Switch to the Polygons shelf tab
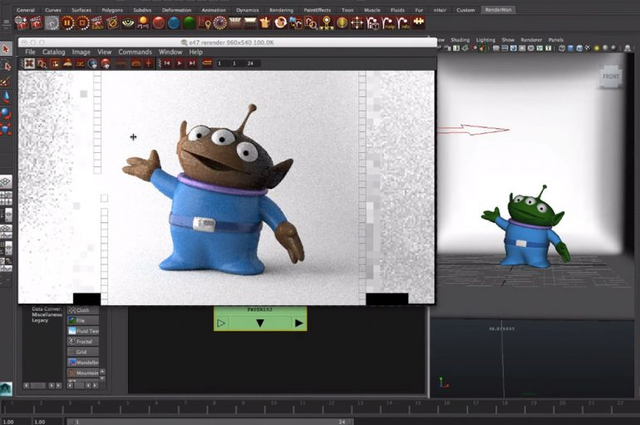 click(x=112, y=10)
